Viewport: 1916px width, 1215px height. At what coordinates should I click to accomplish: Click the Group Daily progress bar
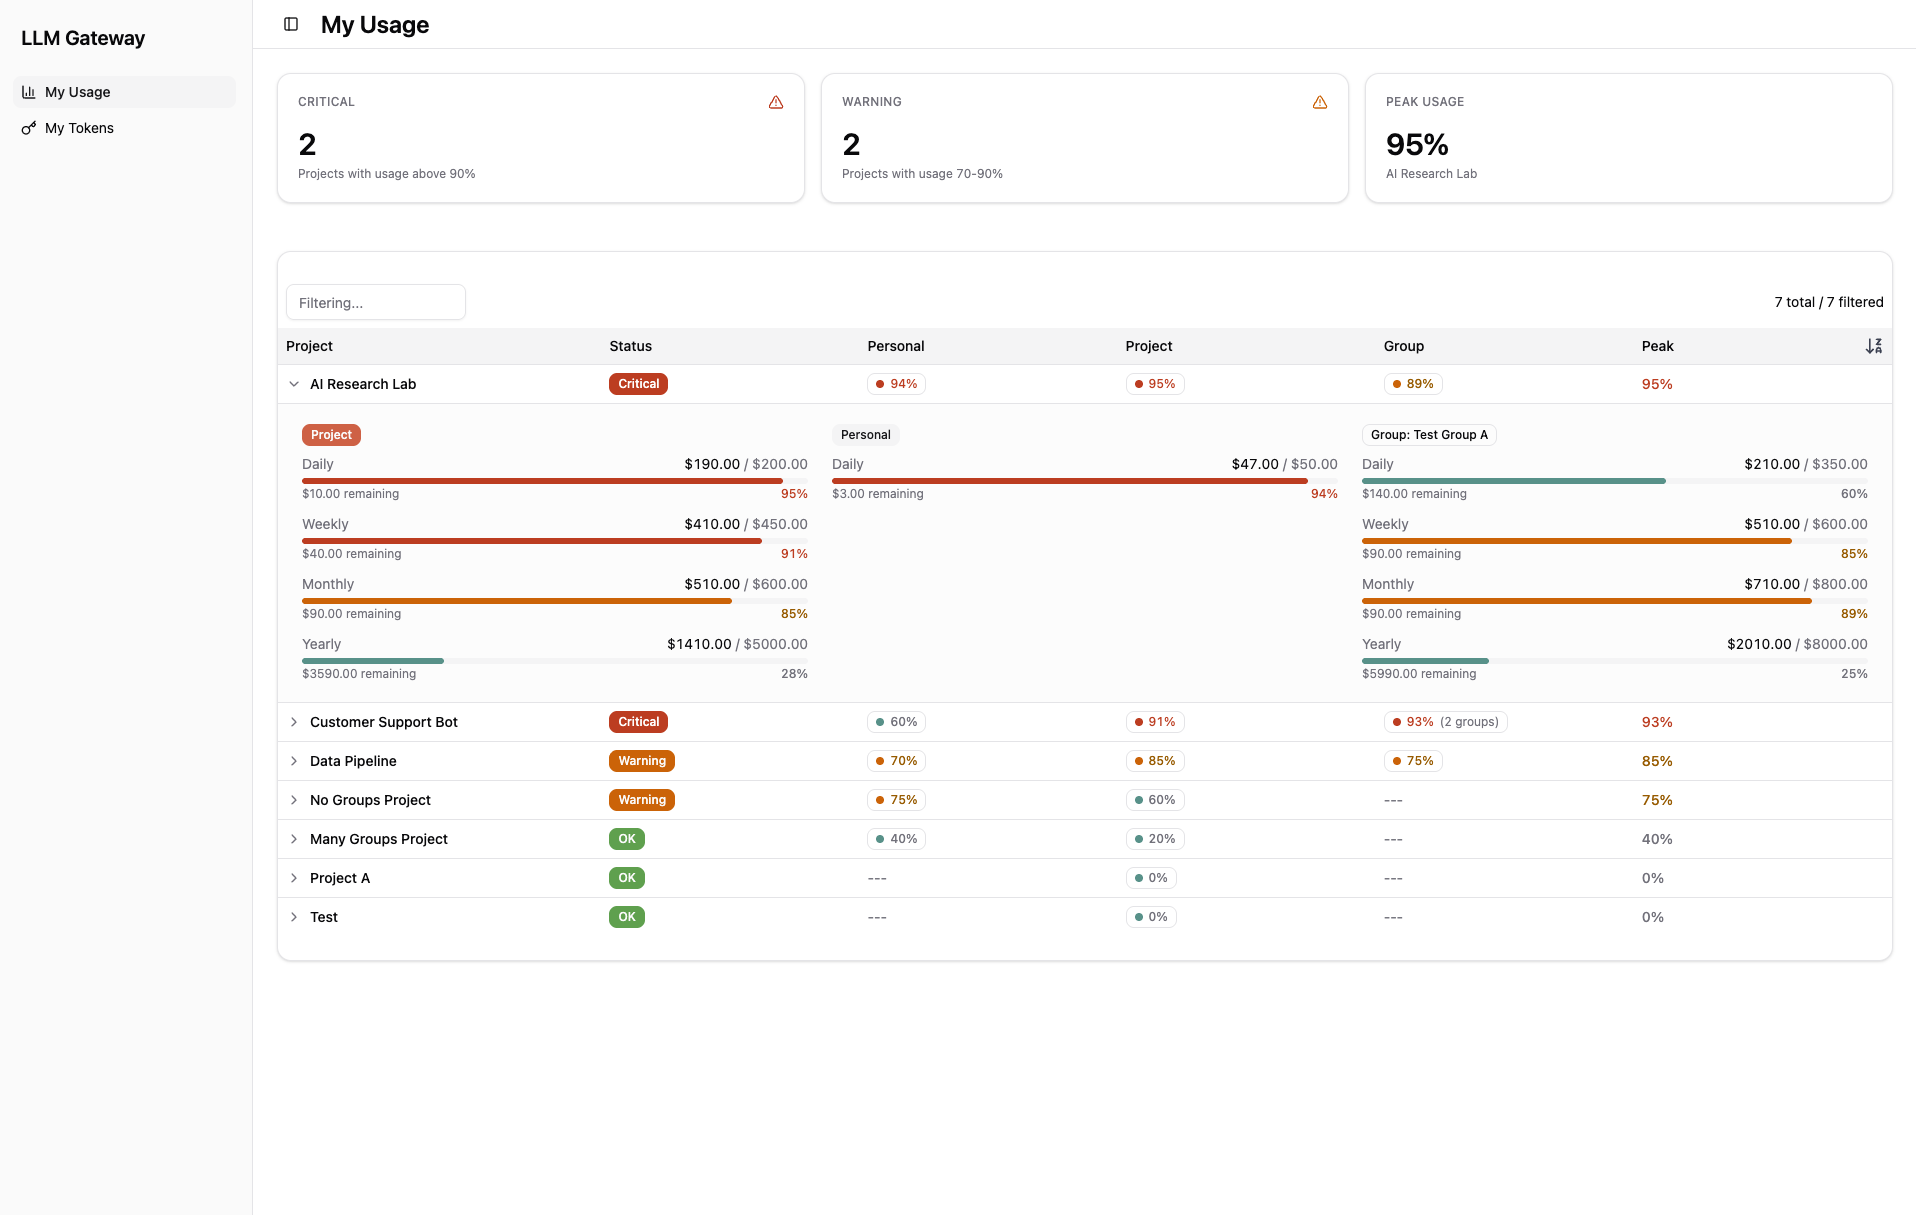click(x=1615, y=481)
